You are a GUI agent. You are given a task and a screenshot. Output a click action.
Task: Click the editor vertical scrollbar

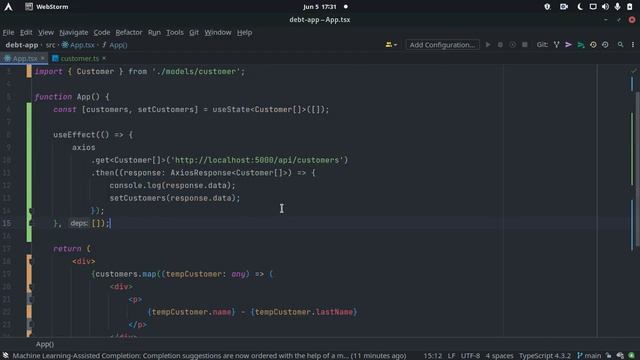[x=638, y=169]
